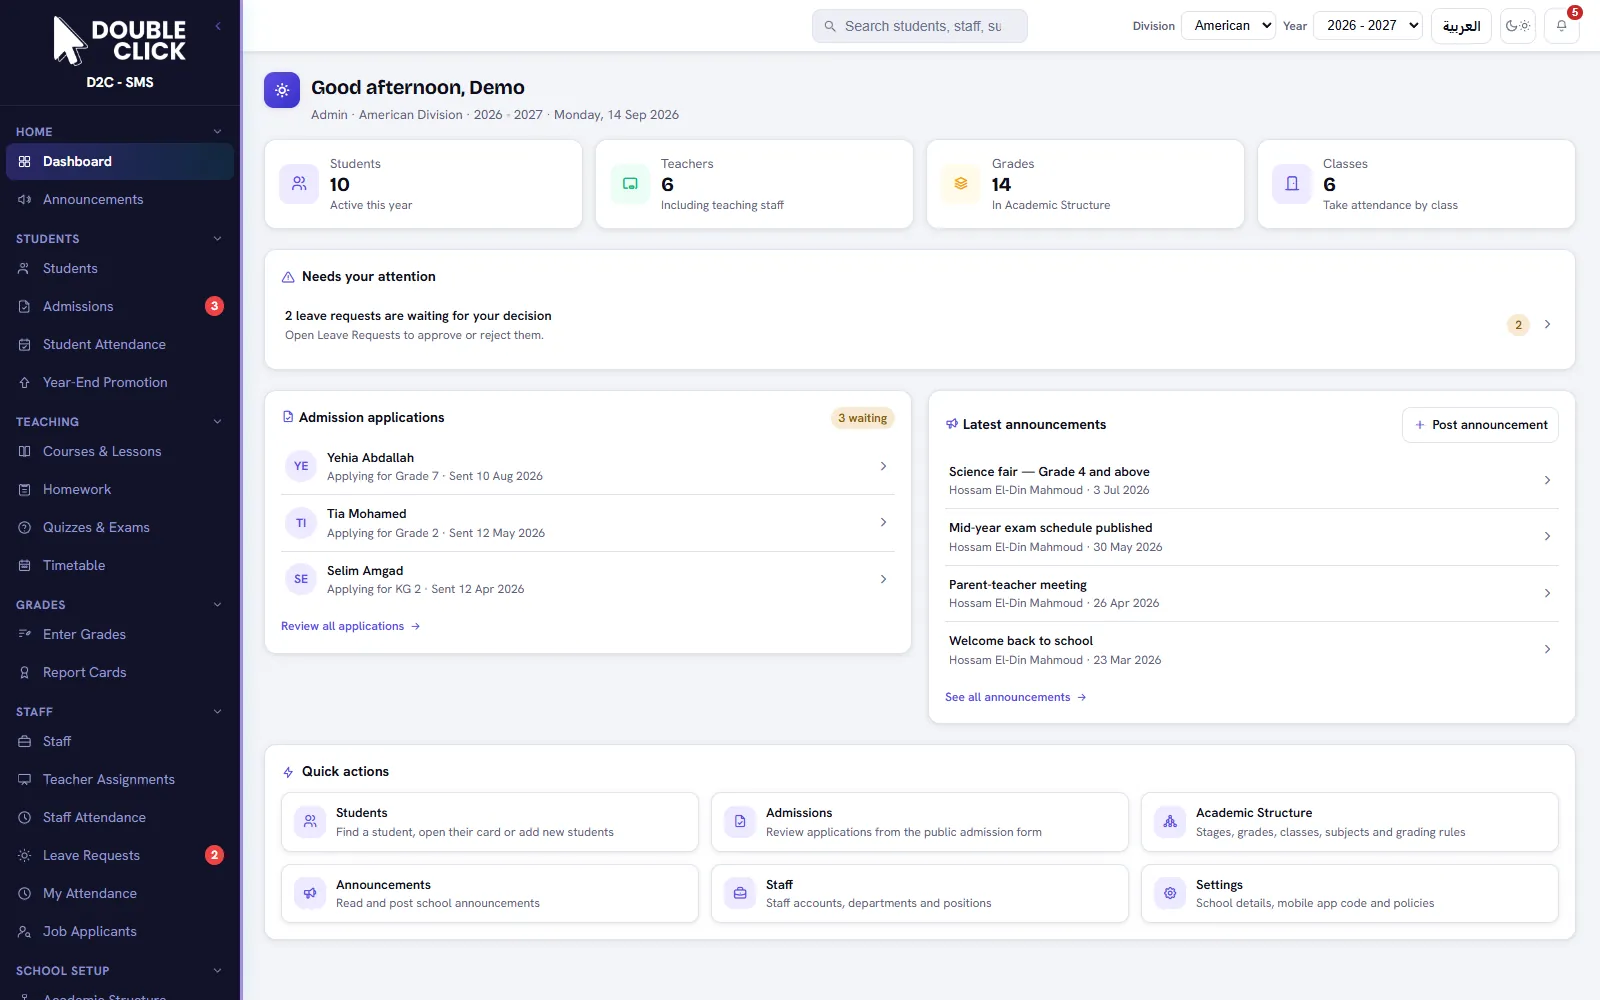Click the Job Applicants person icon
Viewport: 1600px width, 1000px height.
[24, 931]
